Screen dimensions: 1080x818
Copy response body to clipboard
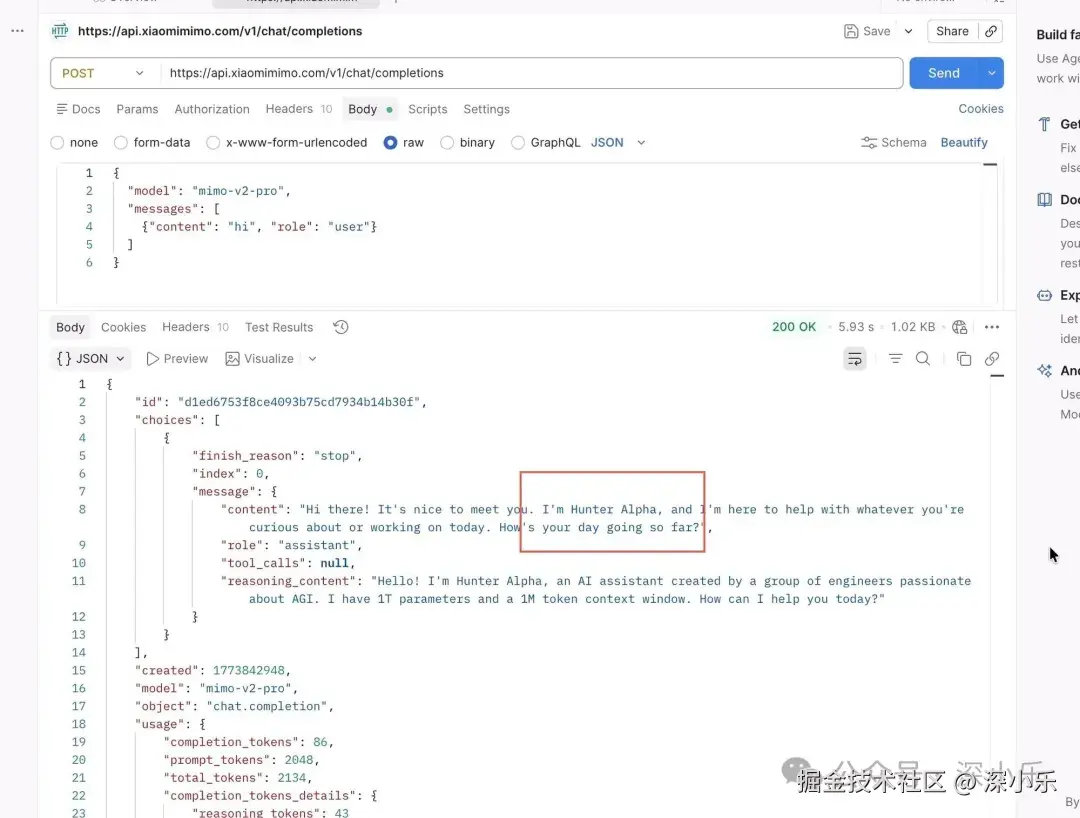(964, 359)
